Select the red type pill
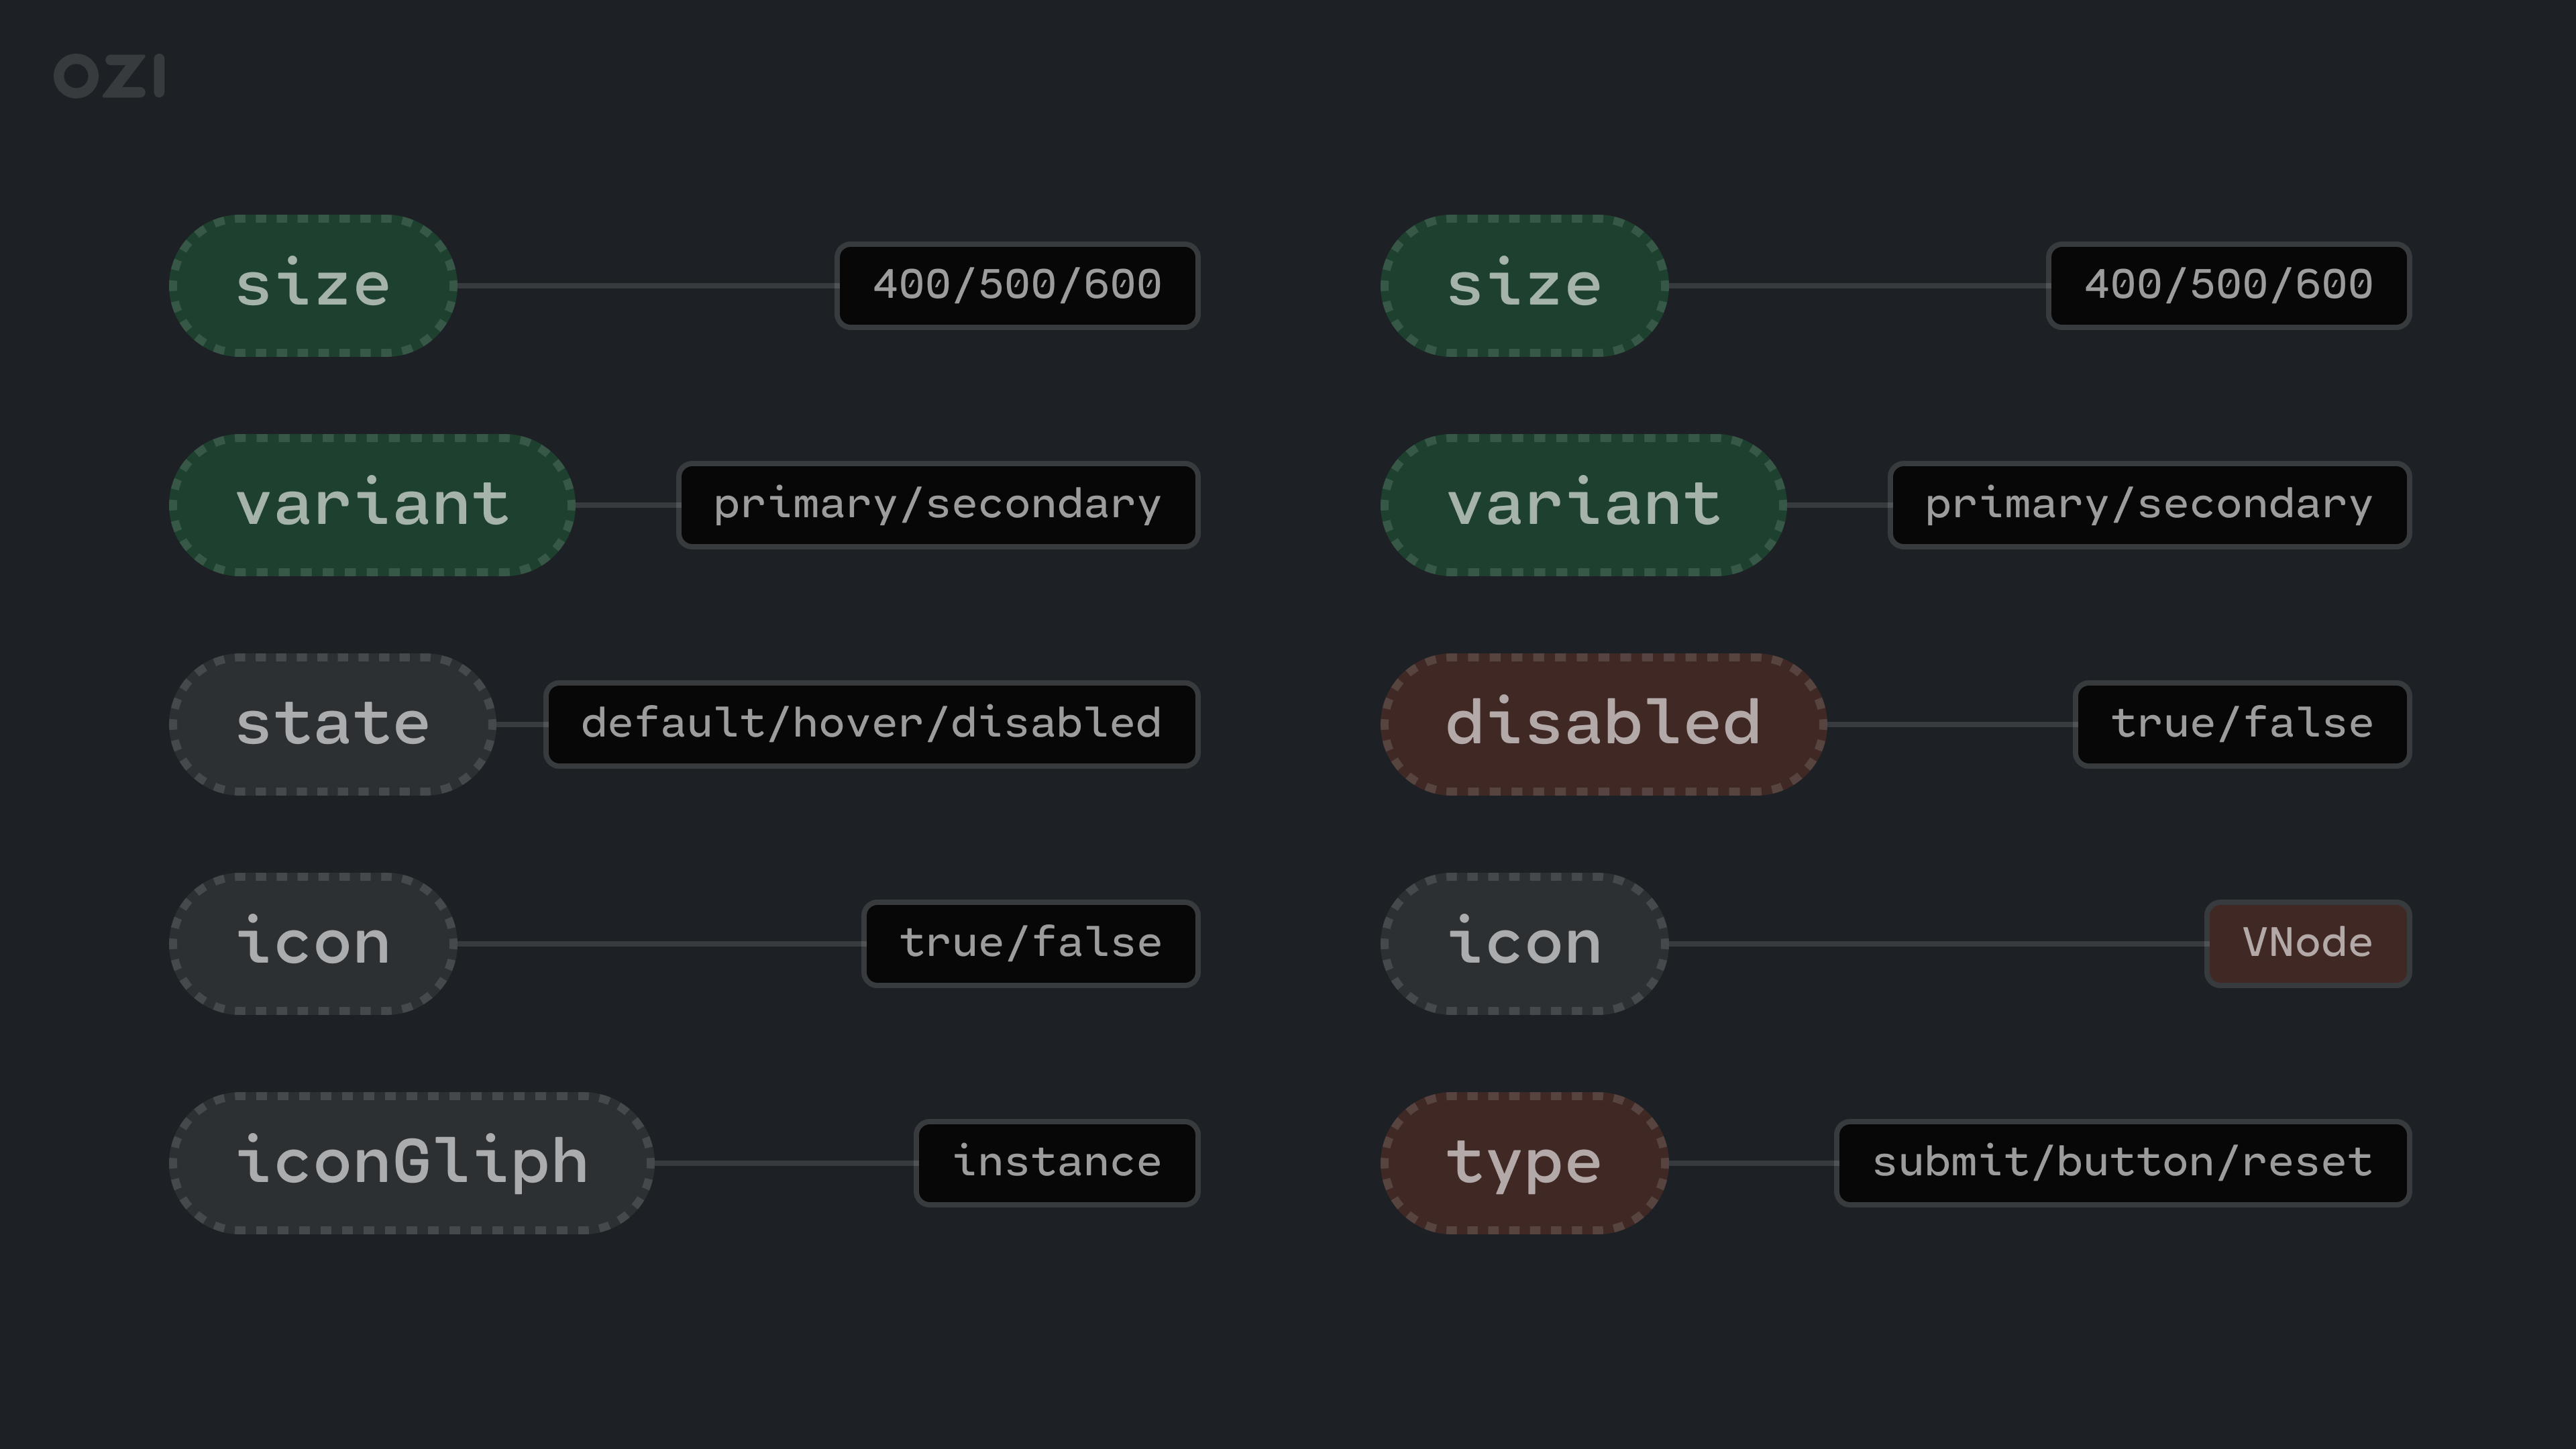The height and width of the screenshot is (1449, 2576). (x=1524, y=1162)
